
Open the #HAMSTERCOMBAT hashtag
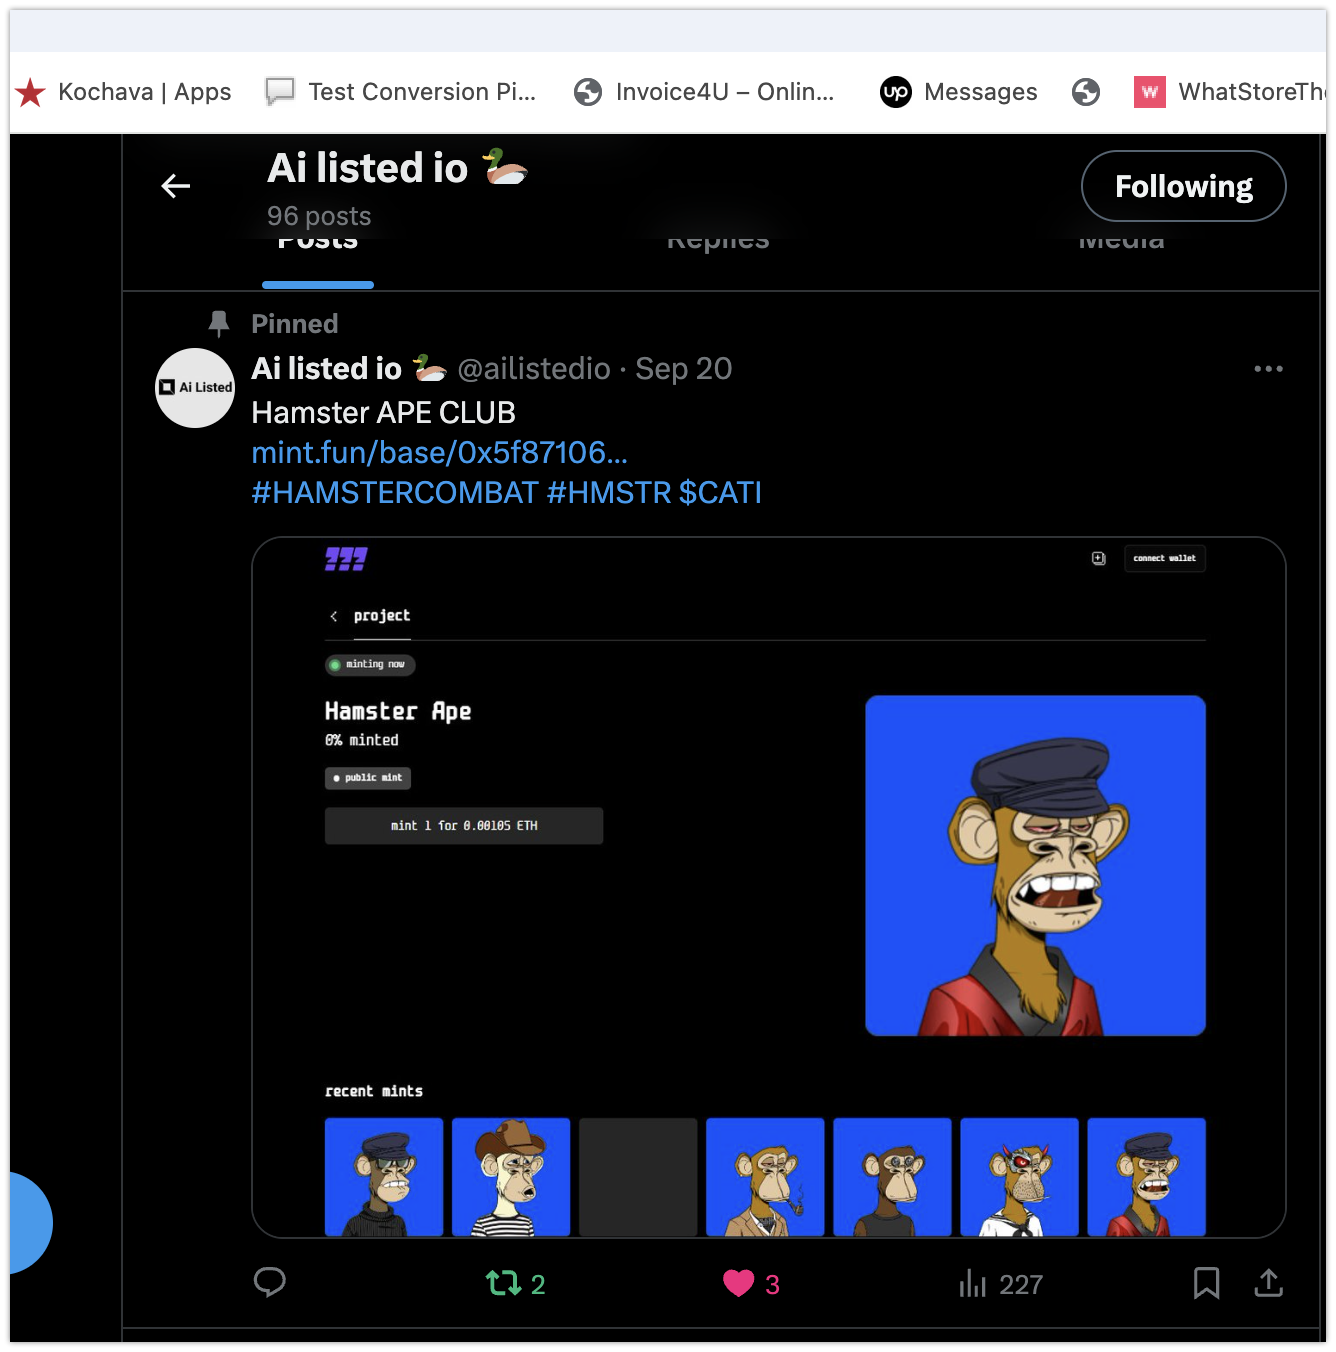[x=395, y=493]
